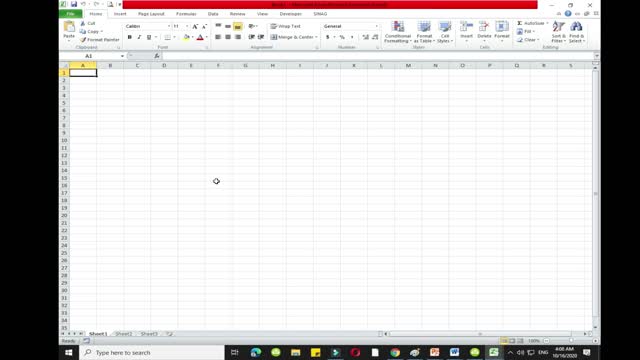640x360 pixels.
Task: Switch to the Formulas tab
Action: pyautogui.click(x=186, y=14)
